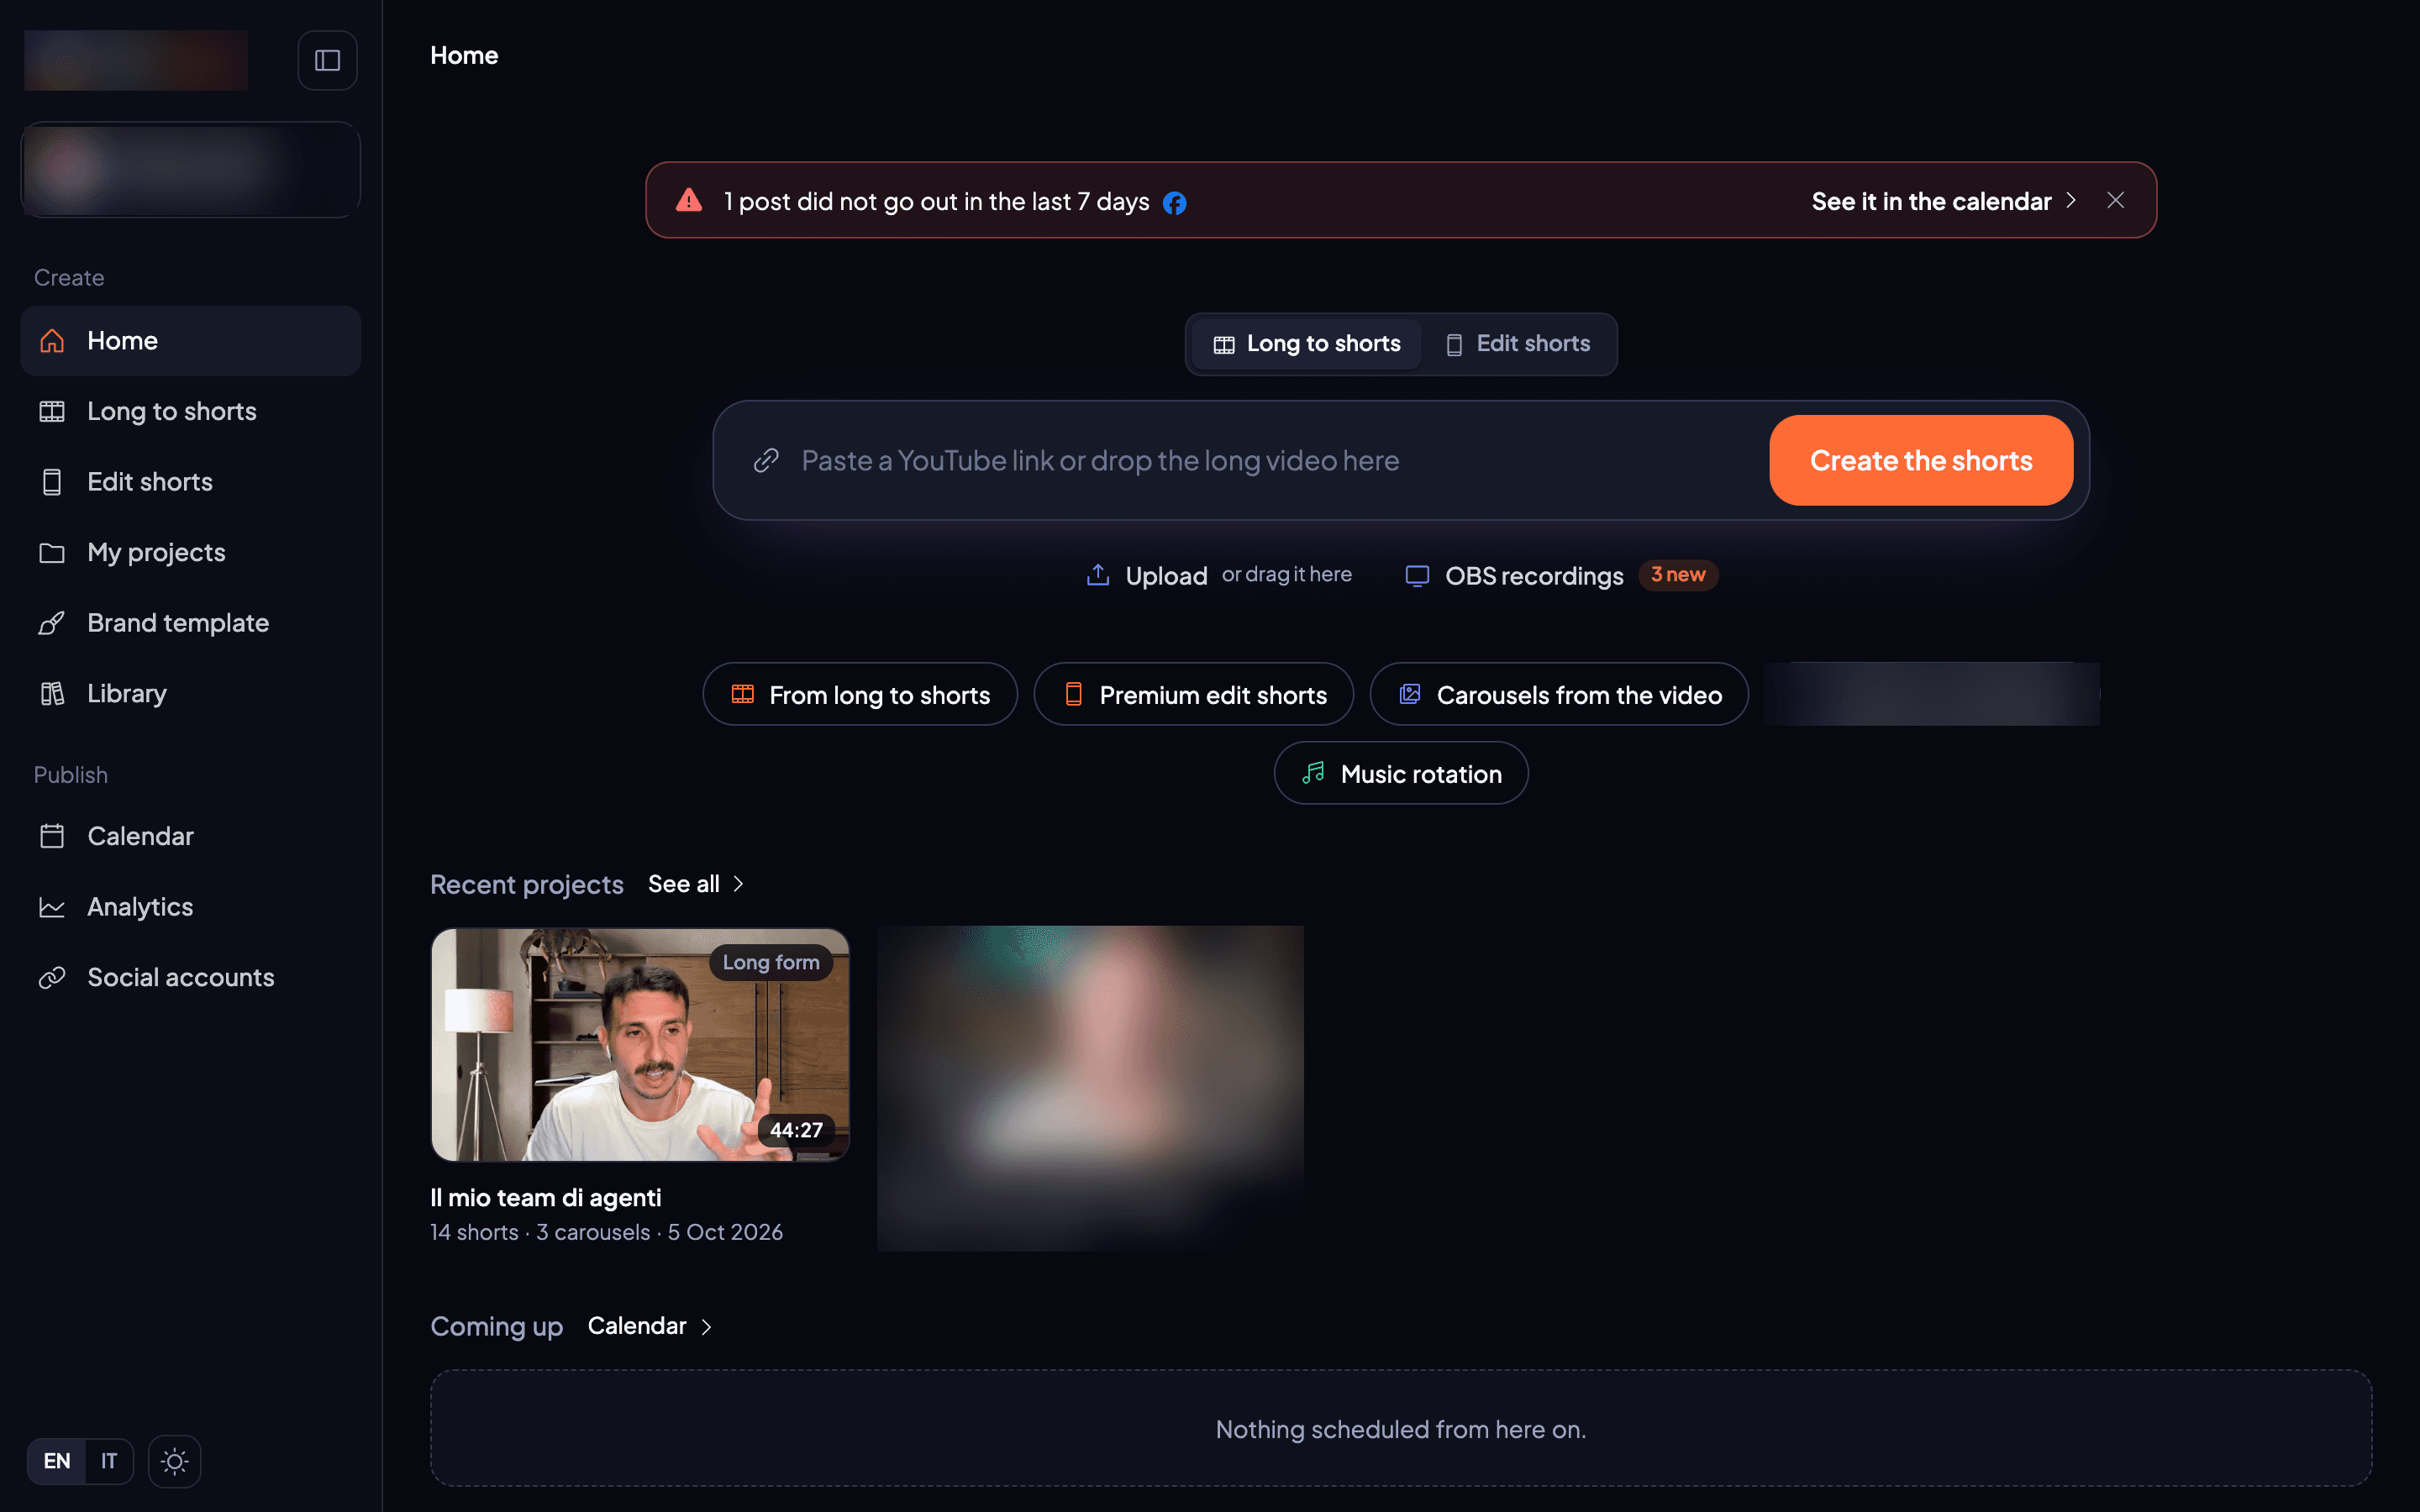Select the Edit shorts tab

[1518, 344]
